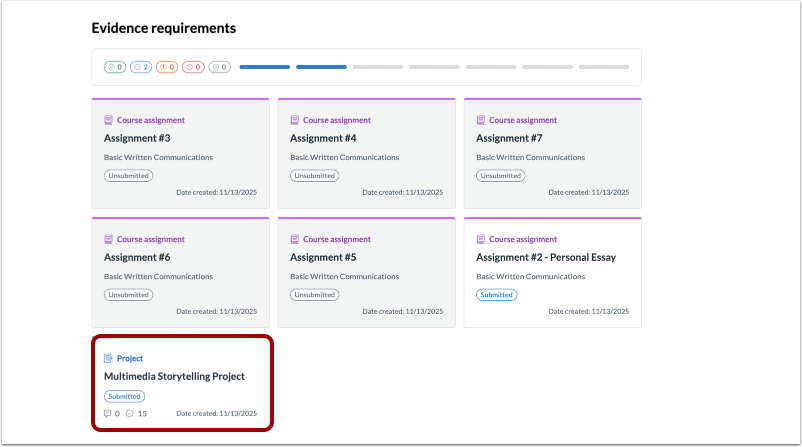The image size is (802, 447).
Task: Click course assignment icon on Personal Essay card
Action: pyautogui.click(x=481, y=239)
